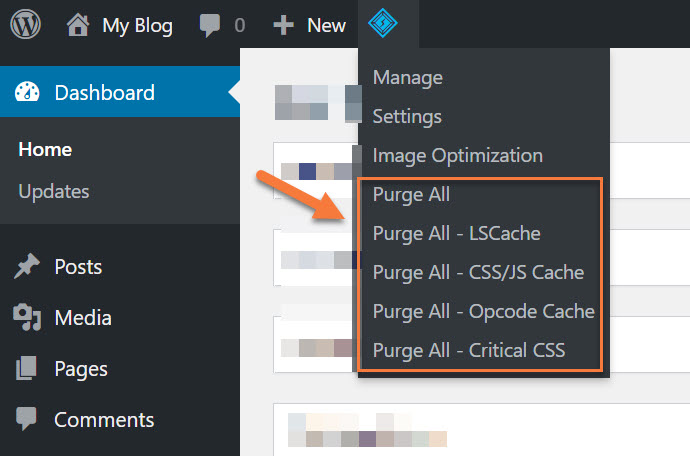Screen dimensions: 690x456
Task: Choose Image Optimization menu entry
Action: point(457,155)
